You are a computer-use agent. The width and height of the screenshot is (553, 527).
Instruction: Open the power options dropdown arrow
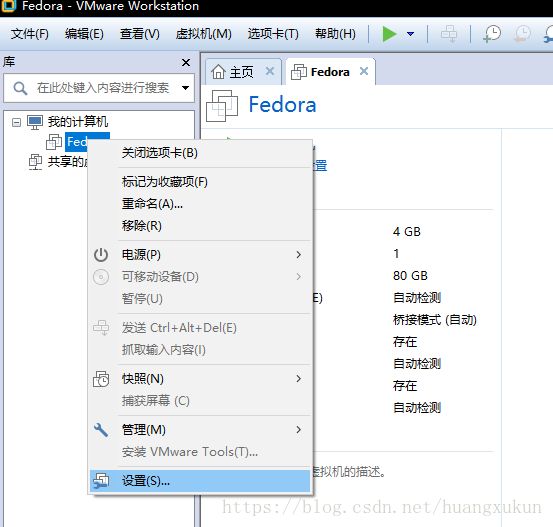(410, 34)
